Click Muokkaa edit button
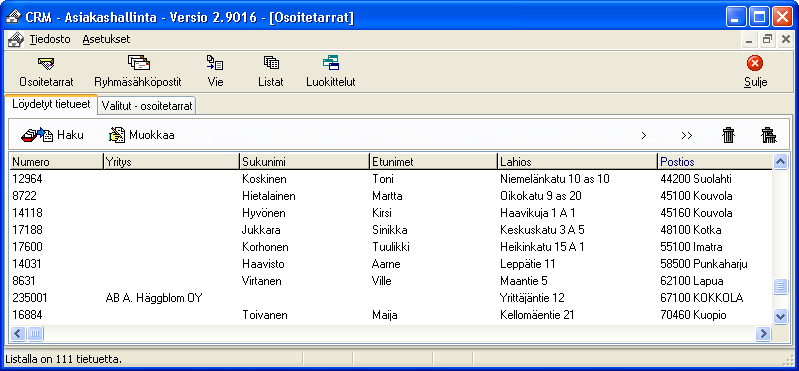The image size is (799, 371). pos(142,135)
